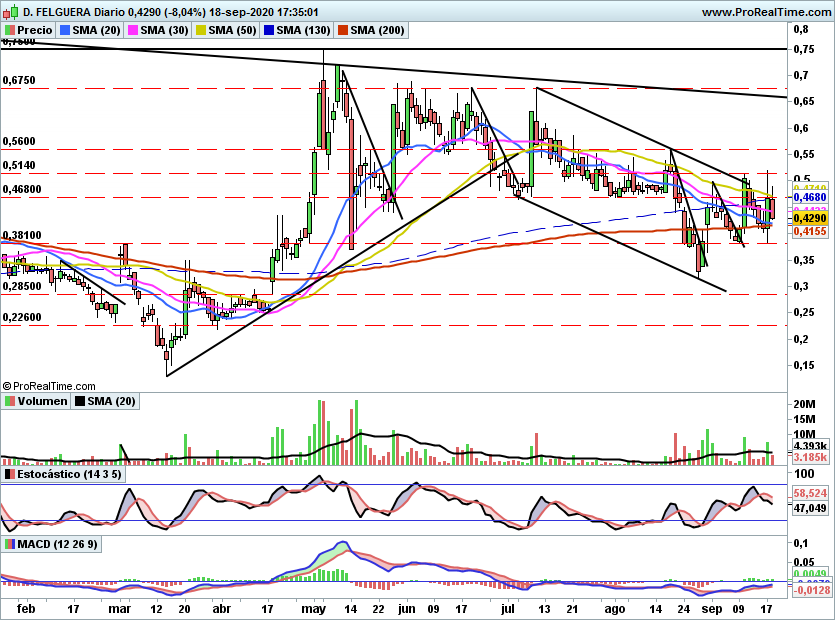The height and width of the screenshot is (620, 835).
Task: Click the 0,4155 red price axis label
Action: [809, 231]
